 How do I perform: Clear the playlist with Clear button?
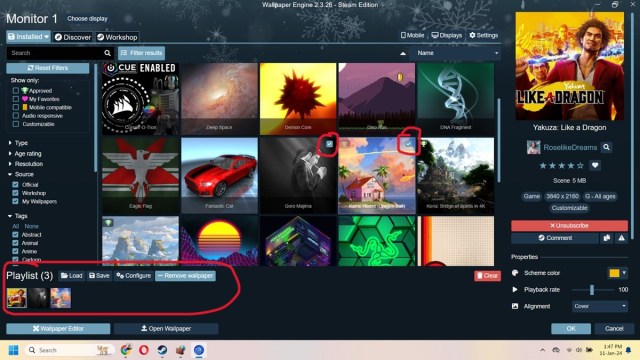tap(487, 276)
